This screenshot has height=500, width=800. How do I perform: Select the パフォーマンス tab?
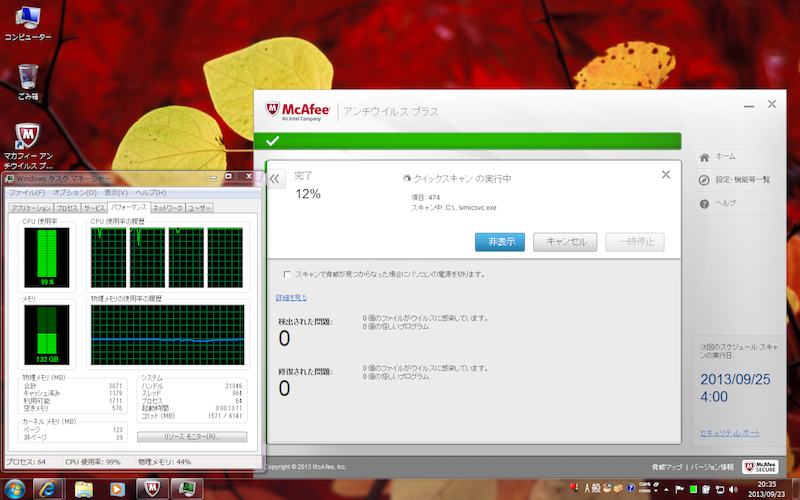129,207
